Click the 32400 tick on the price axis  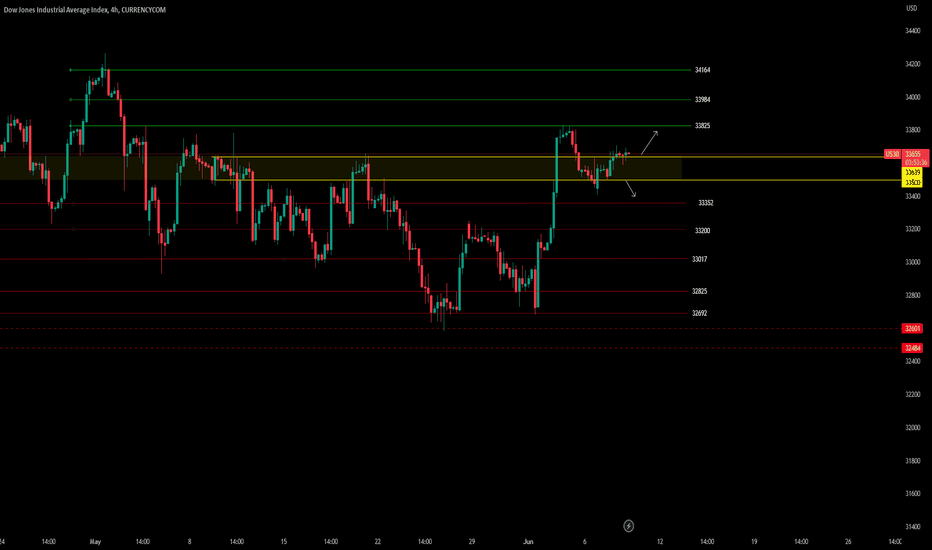(x=912, y=362)
